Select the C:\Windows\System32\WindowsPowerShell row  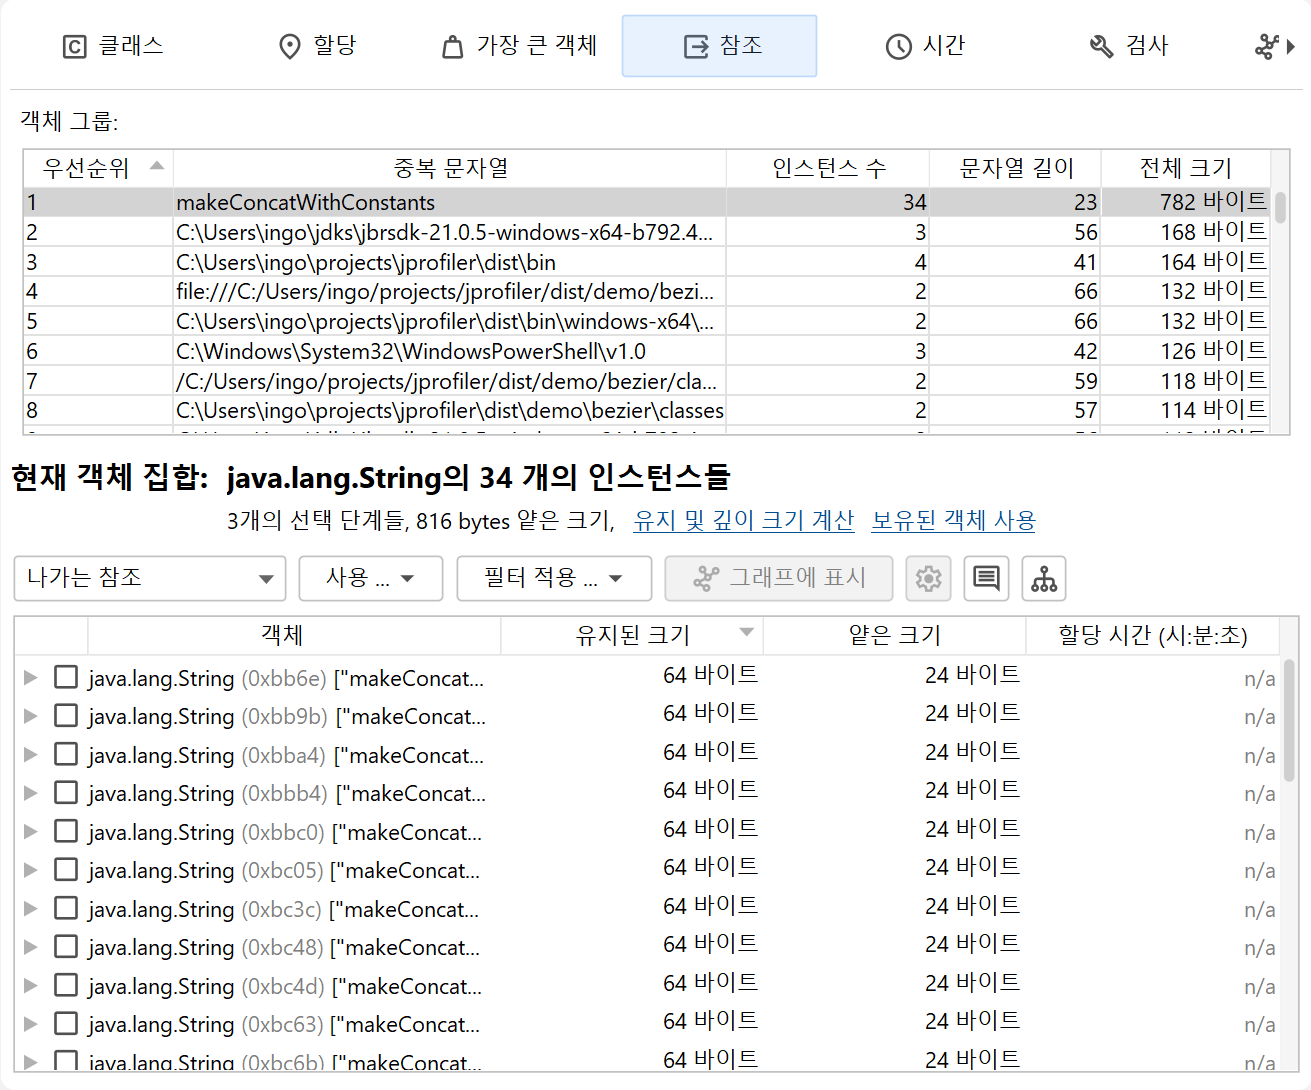click(411, 351)
